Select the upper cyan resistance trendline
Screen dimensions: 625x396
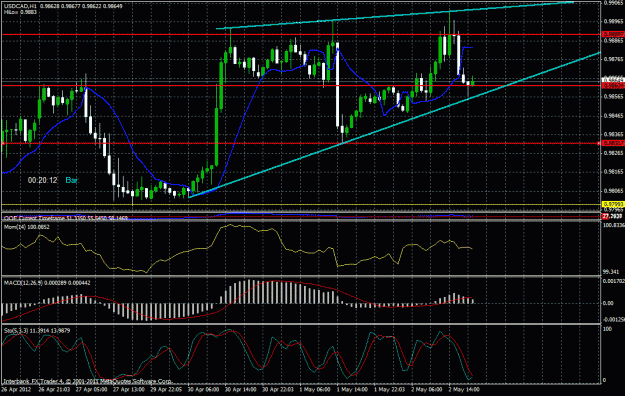click(x=395, y=16)
